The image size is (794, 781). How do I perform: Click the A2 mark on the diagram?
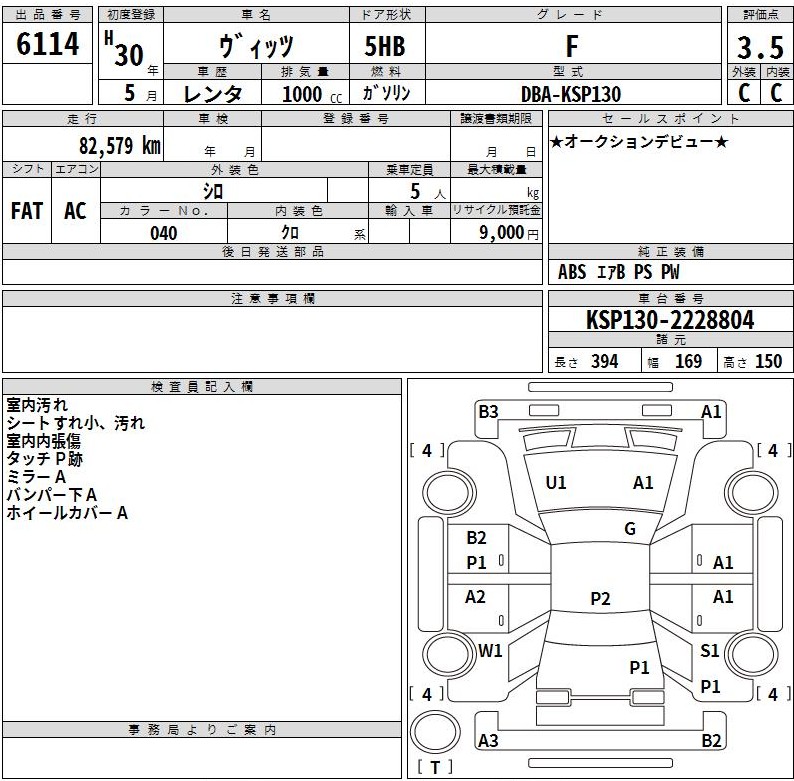click(475, 597)
